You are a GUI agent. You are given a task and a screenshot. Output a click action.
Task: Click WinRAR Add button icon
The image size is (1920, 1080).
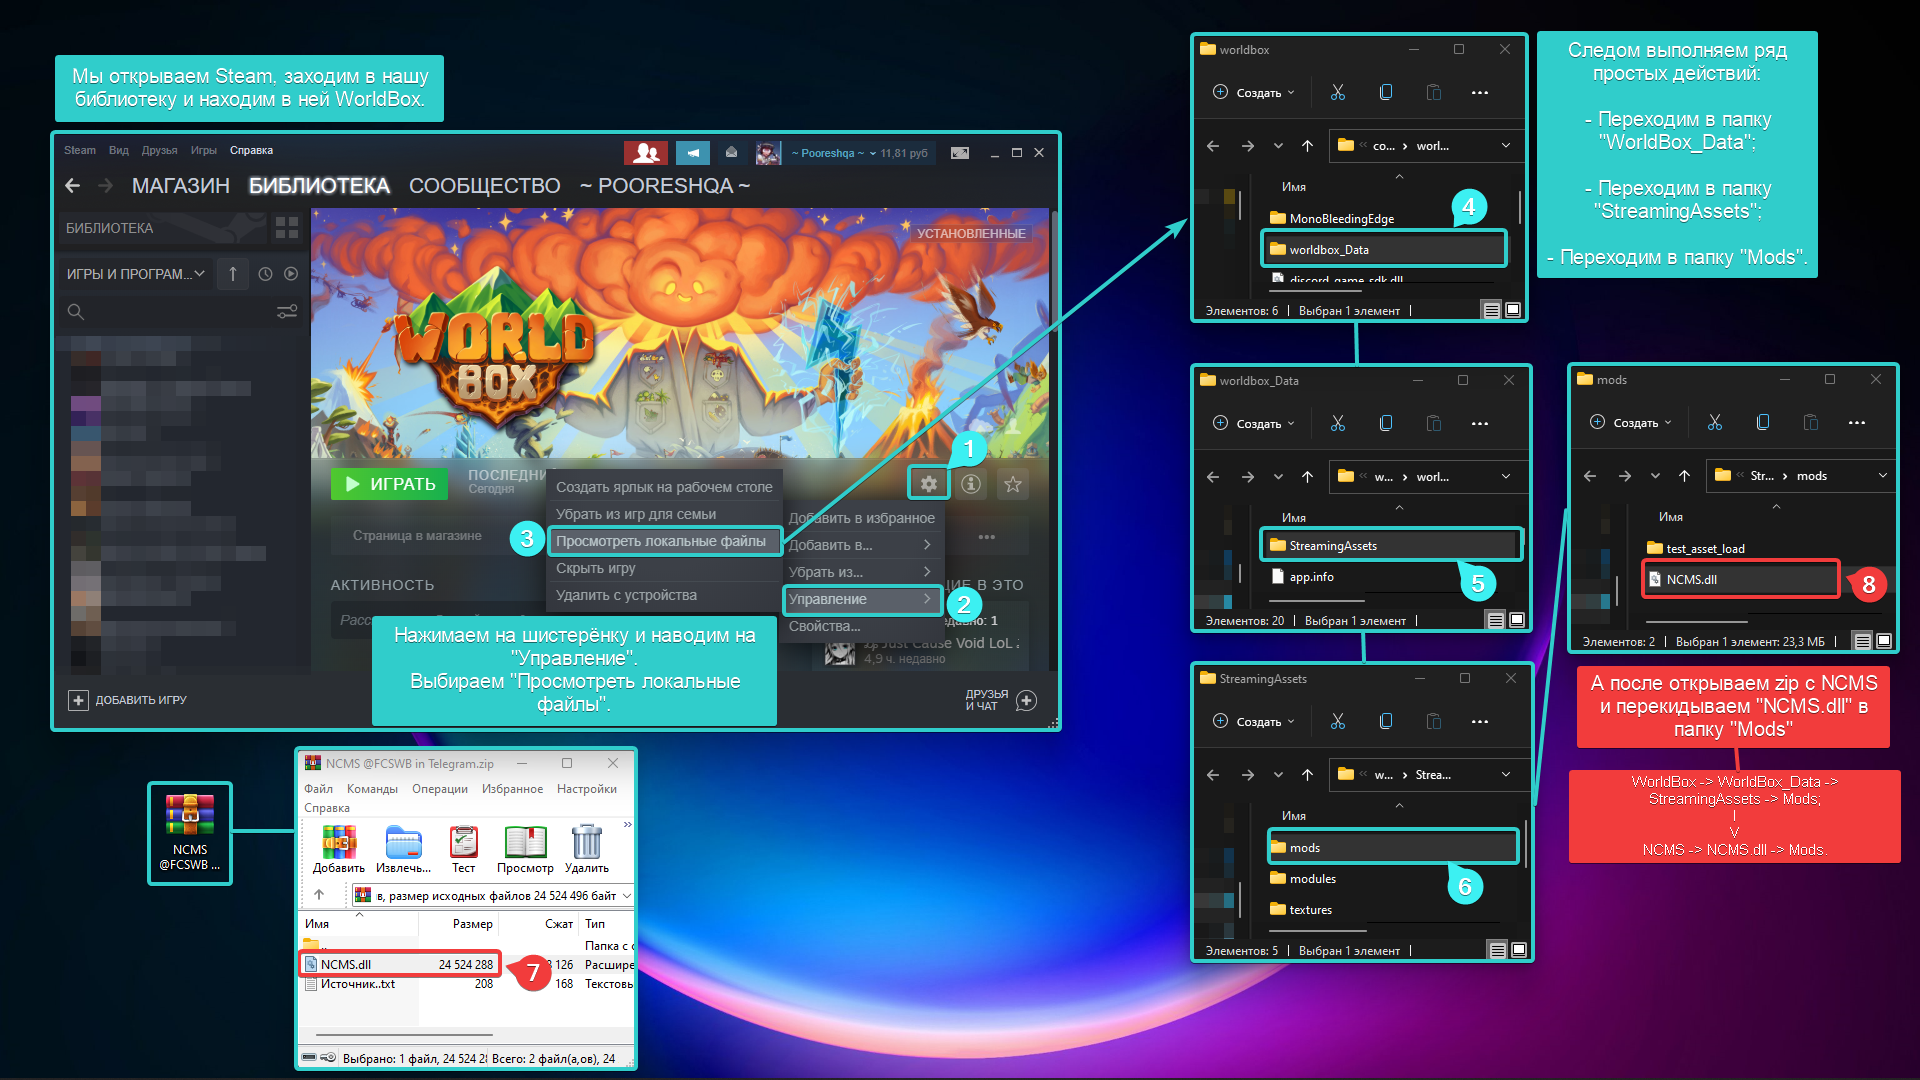[x=339, y=850]
